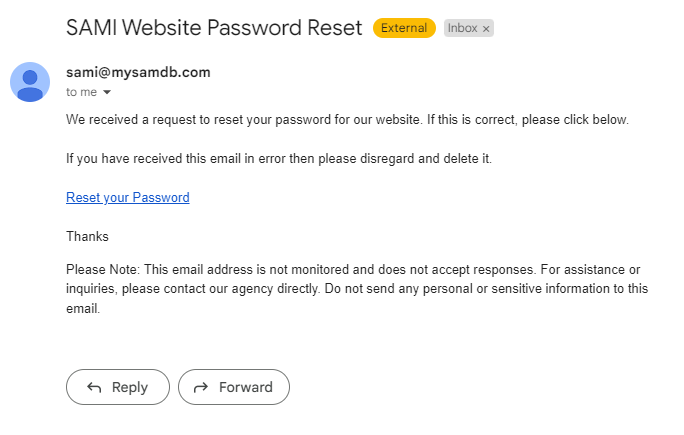Click the "Please Note: This email address" line
The width and height of the screenshot is (684, 435).
[x=353, y=270]
